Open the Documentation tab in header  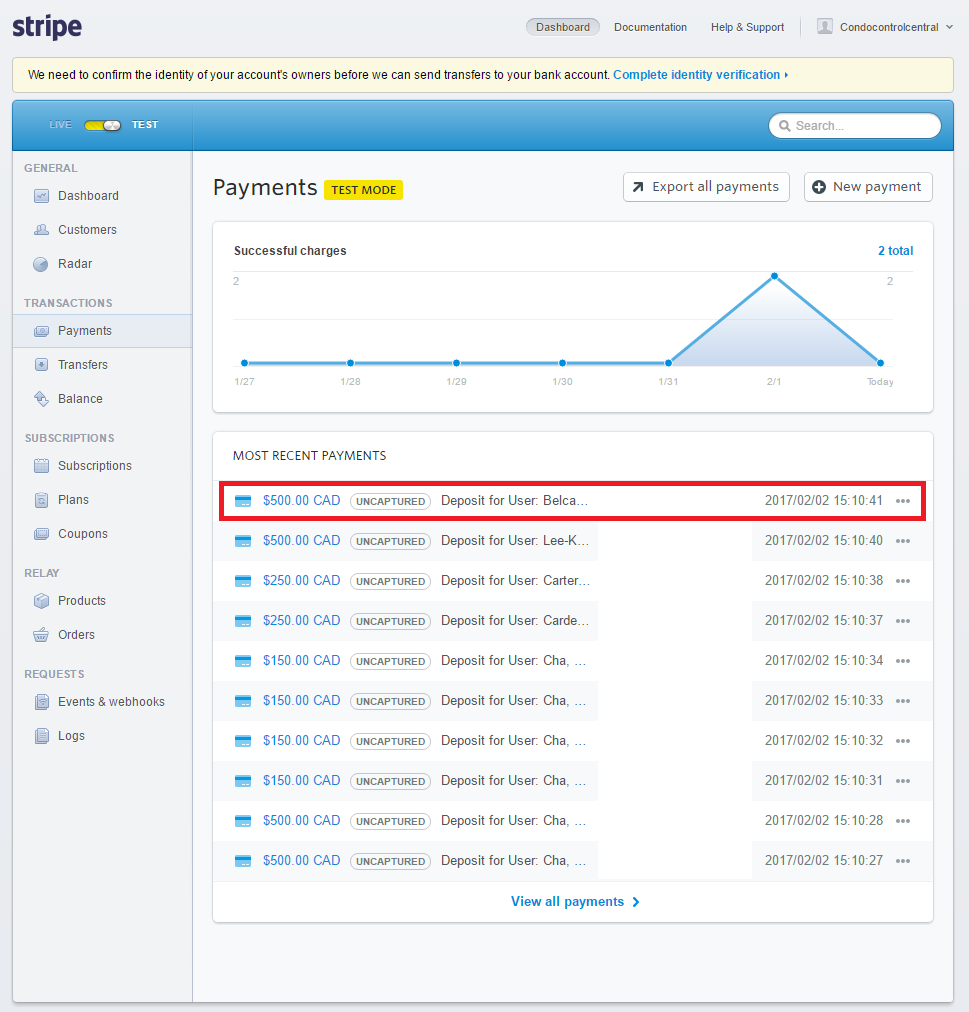[x=650, y=27]
